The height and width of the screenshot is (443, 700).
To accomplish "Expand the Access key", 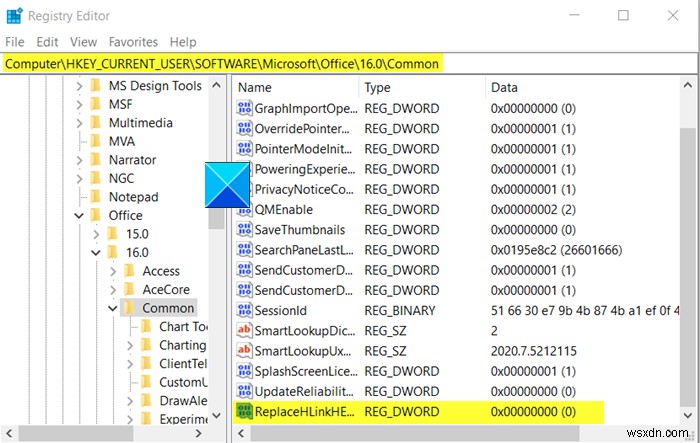I will 113,271.
